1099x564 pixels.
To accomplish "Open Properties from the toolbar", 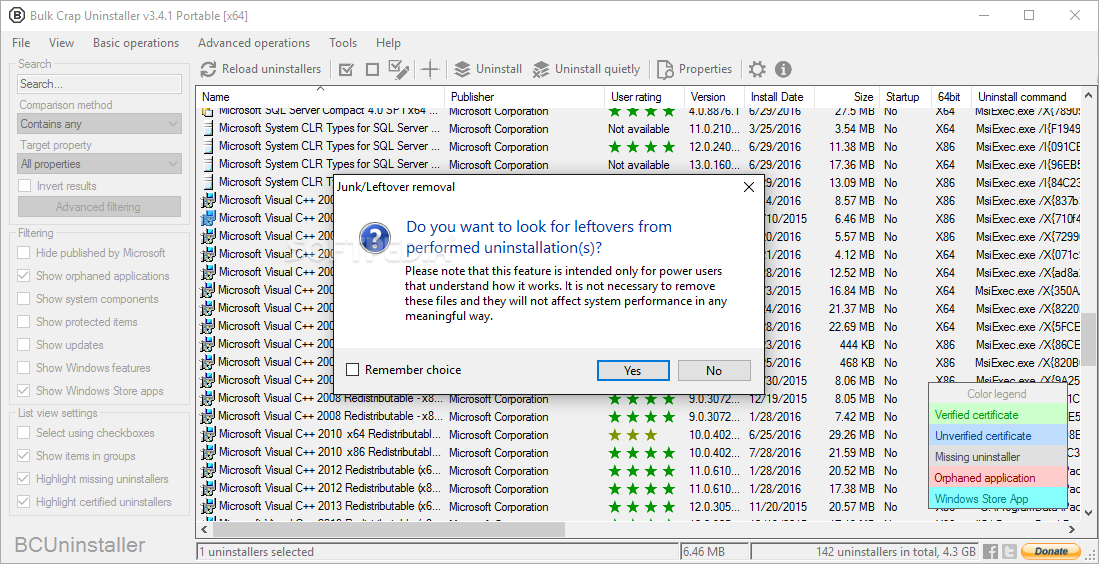I will pos(695,69).
